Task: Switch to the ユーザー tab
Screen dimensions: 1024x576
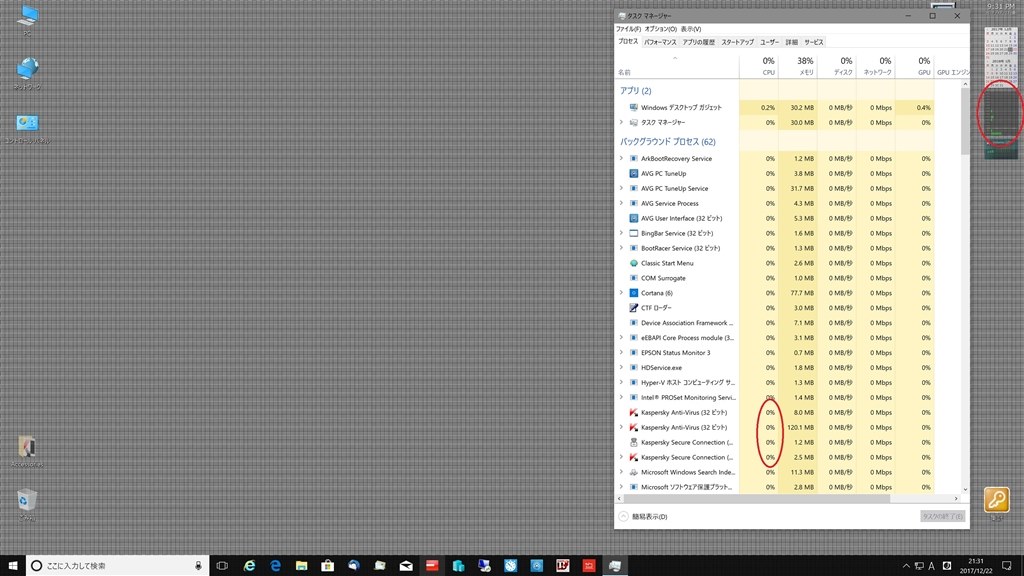Action: (769, 42)
